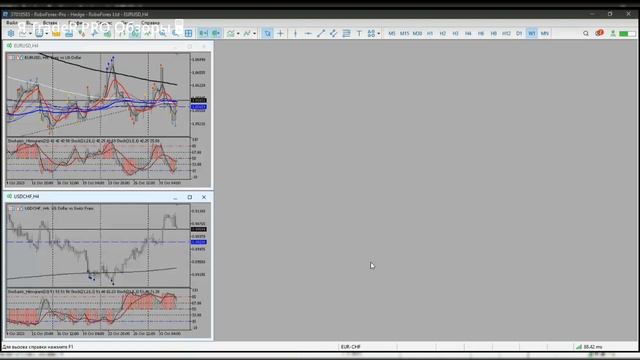Click the zoom out magnifier icon

point(176,33)
